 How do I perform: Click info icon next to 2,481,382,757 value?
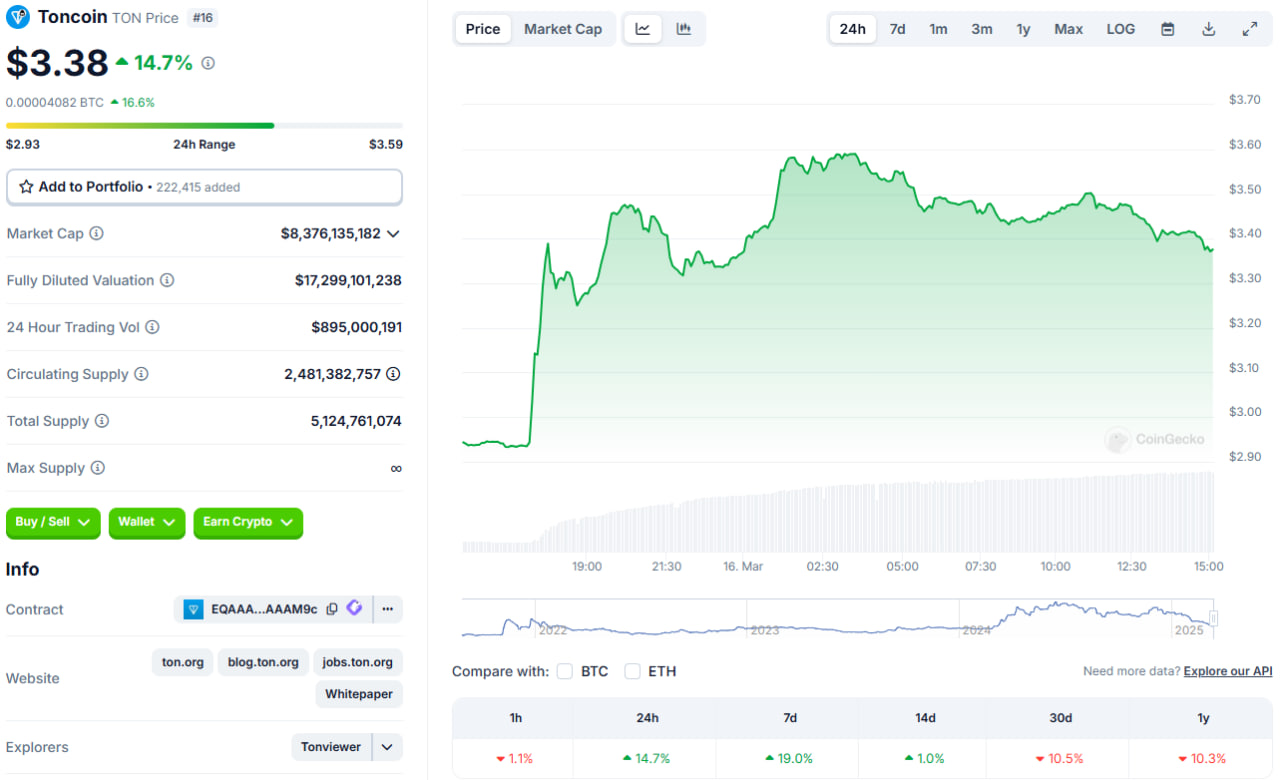[394, 374]
